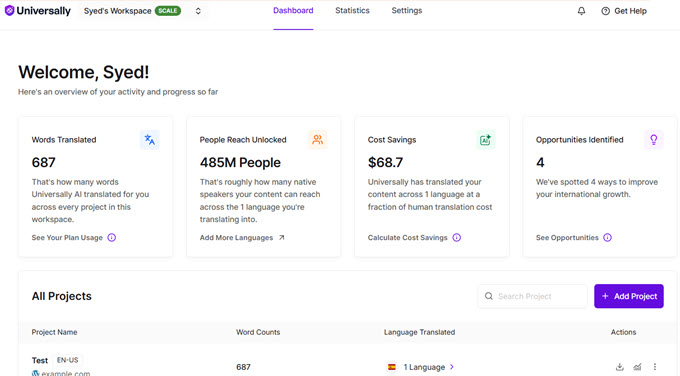Click See Opportunities link

[567, 238]
